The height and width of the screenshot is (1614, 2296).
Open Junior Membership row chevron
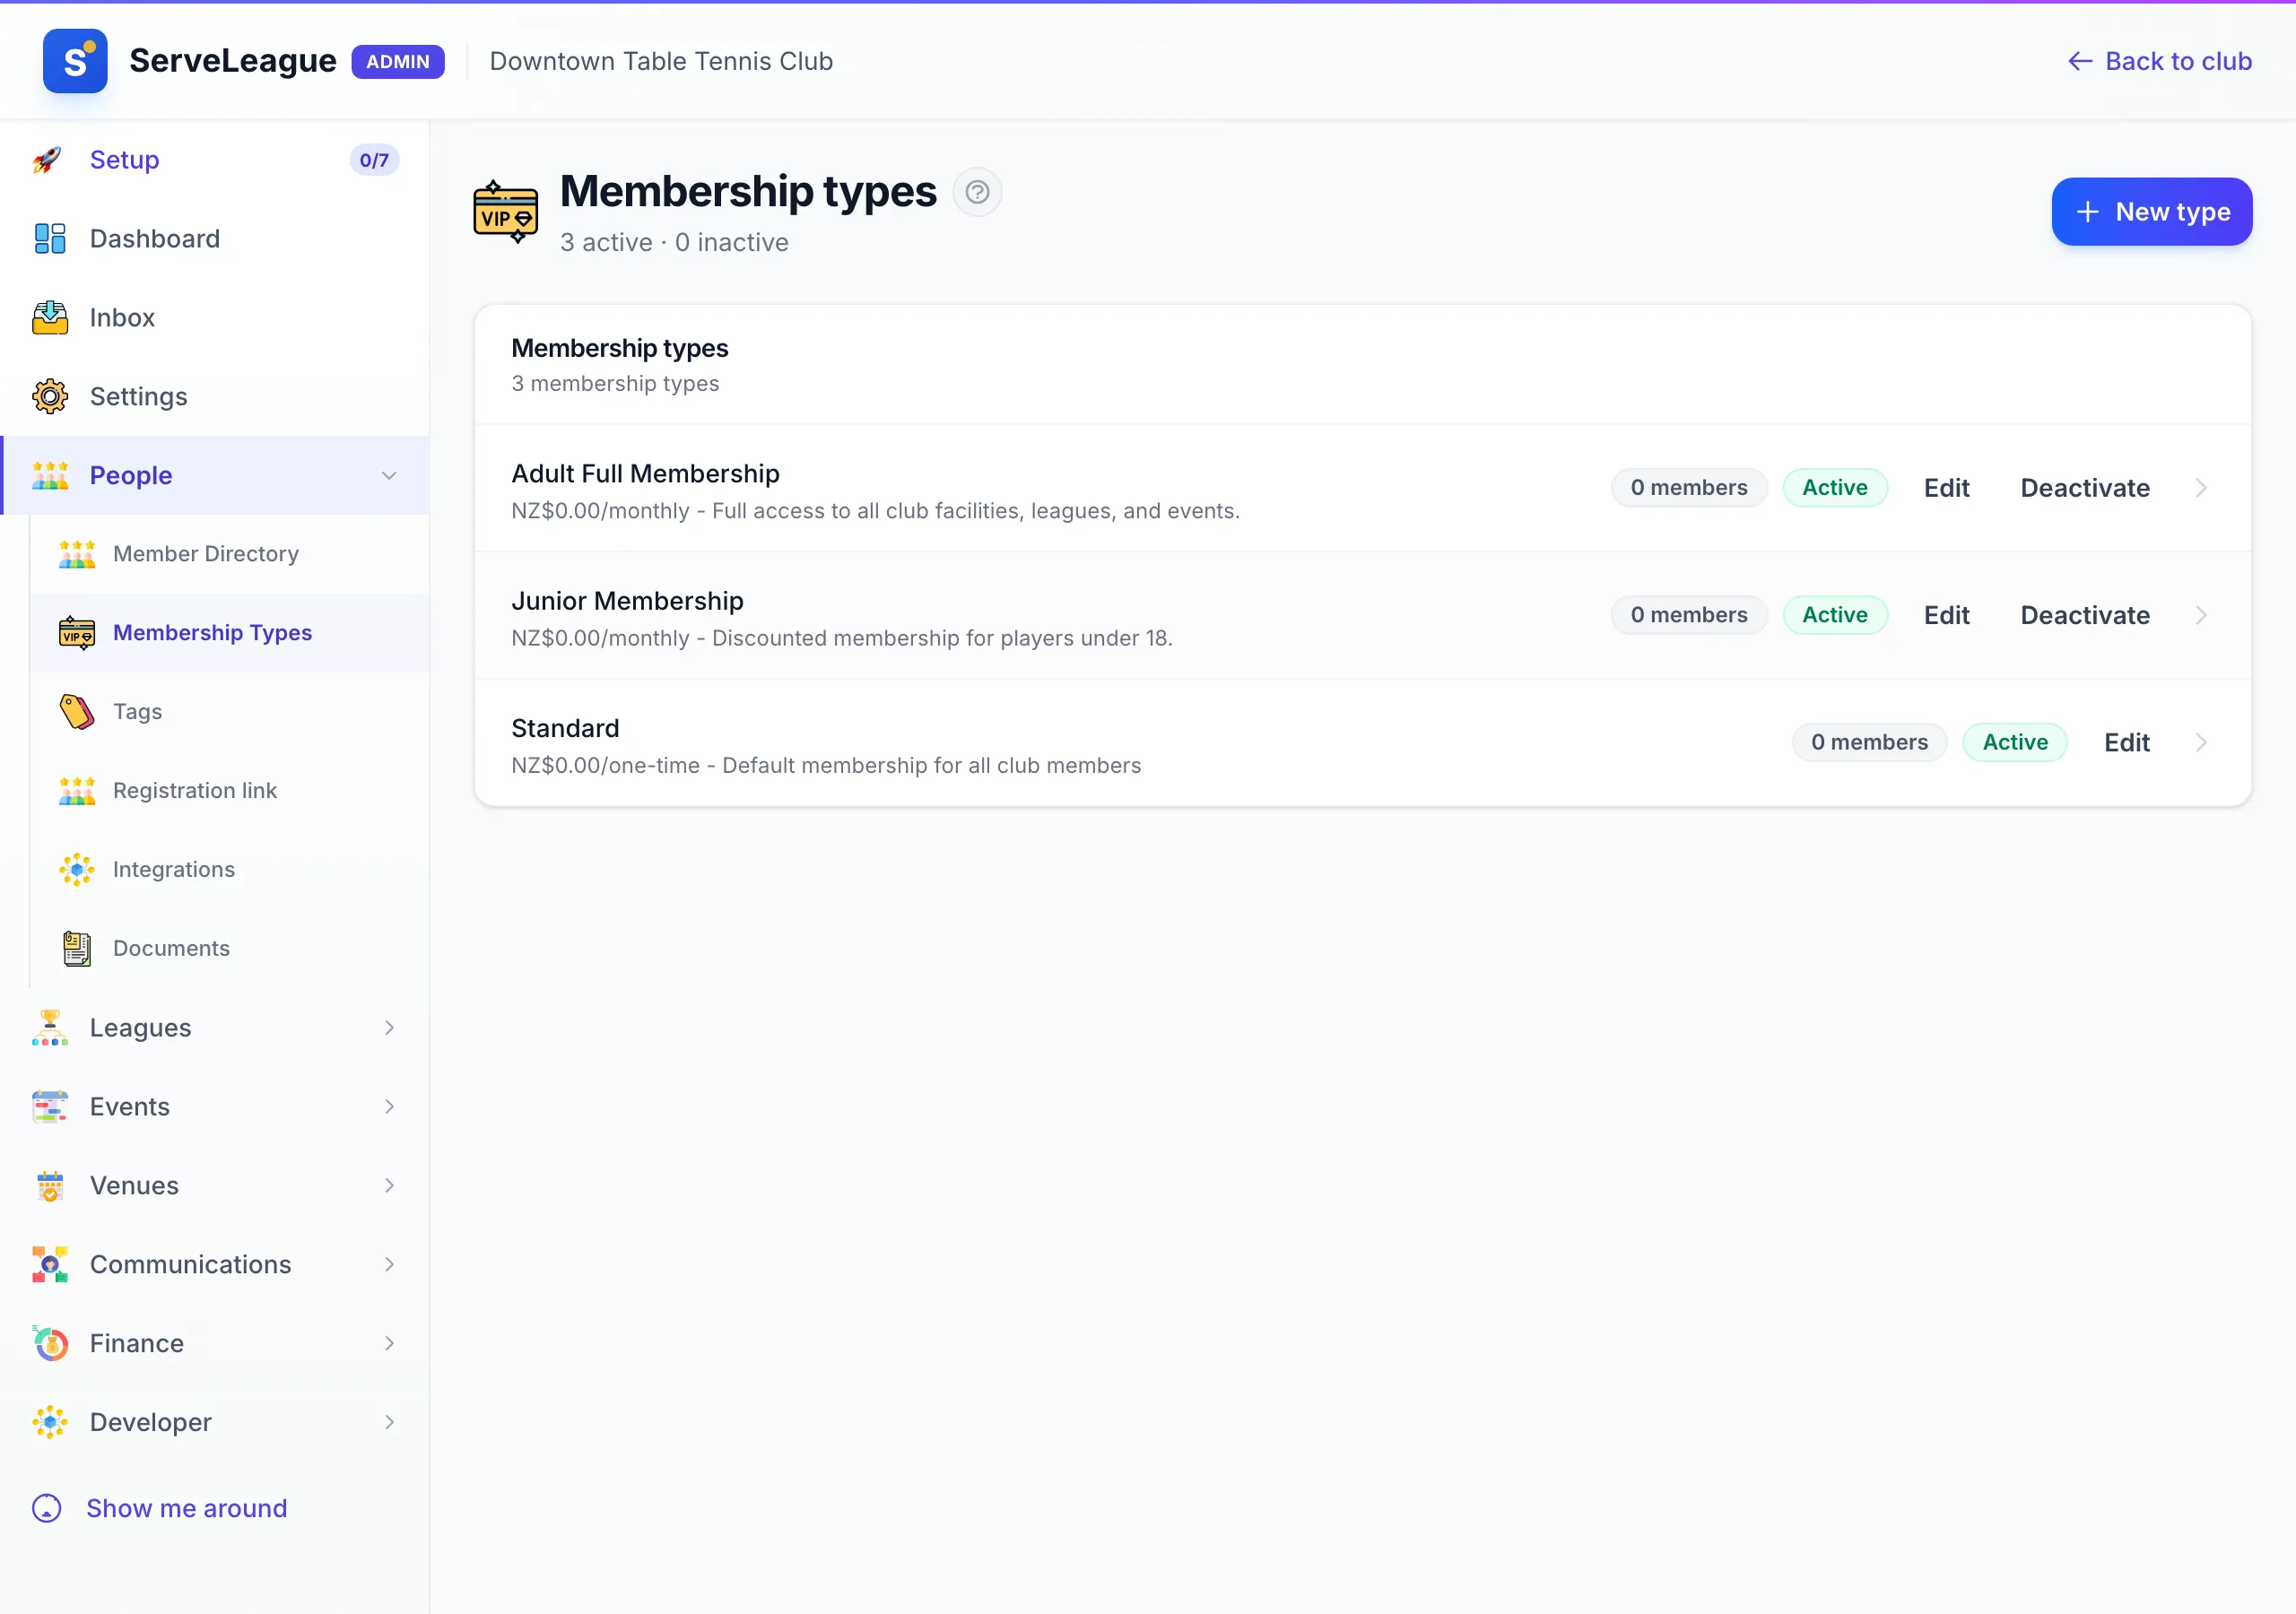point(2201,616)
